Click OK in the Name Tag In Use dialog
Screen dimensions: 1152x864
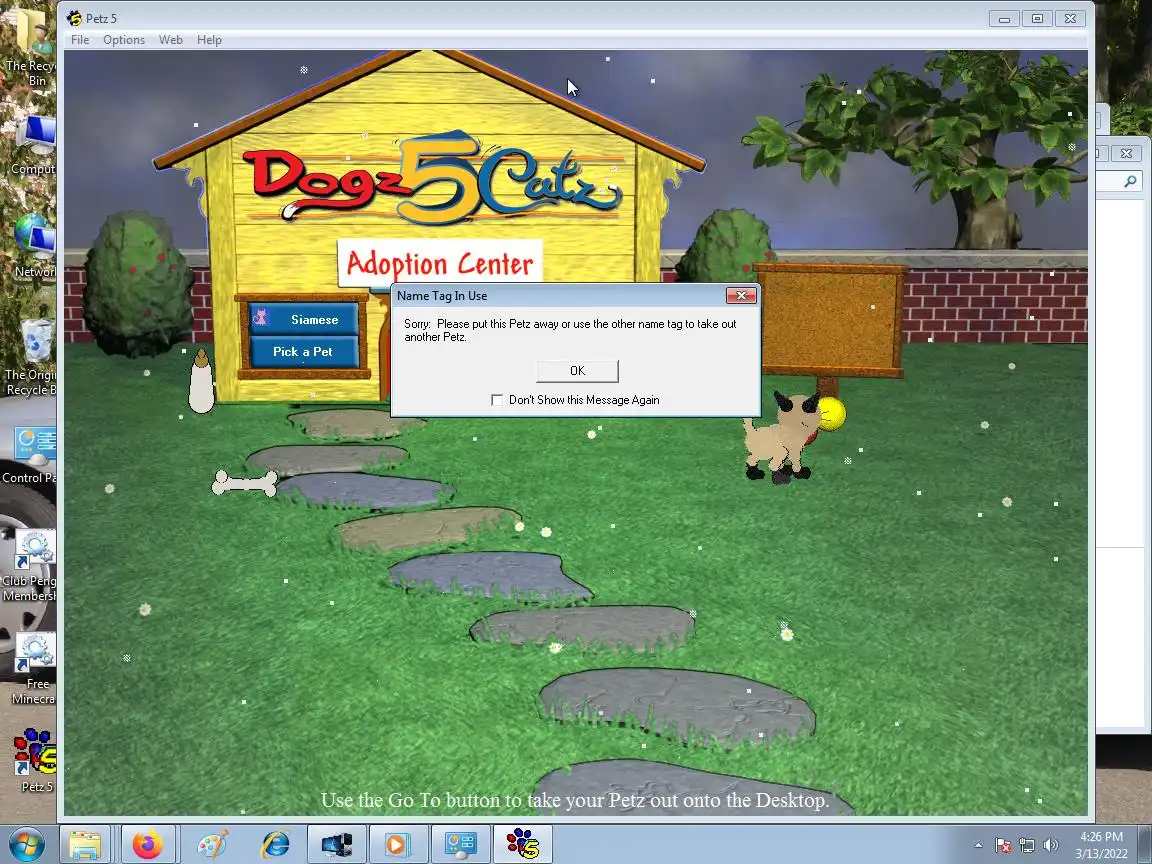577,371
